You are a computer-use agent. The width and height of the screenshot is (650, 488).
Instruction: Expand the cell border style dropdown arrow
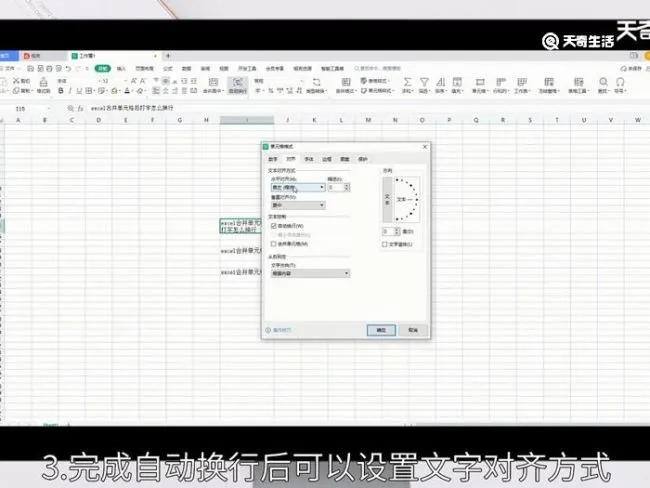point(94,91)
